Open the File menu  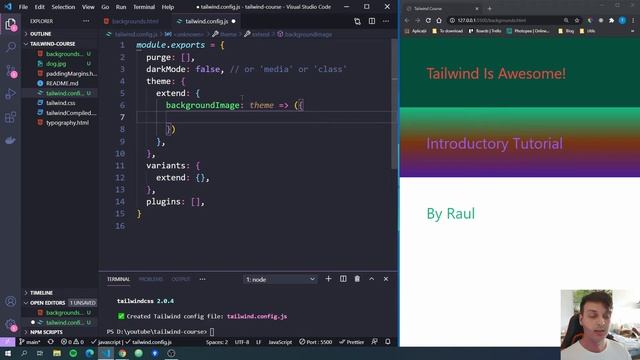[x=23, y=7]
